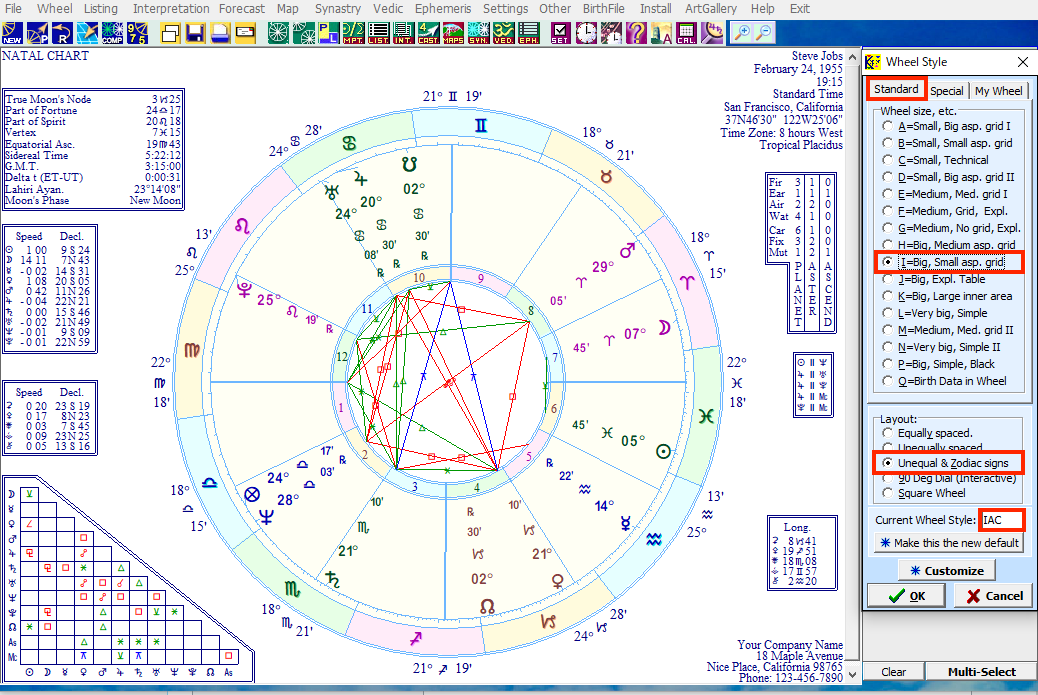Click the Clear button
This screenshot has height=695, width=1038.
coord(894,672)
